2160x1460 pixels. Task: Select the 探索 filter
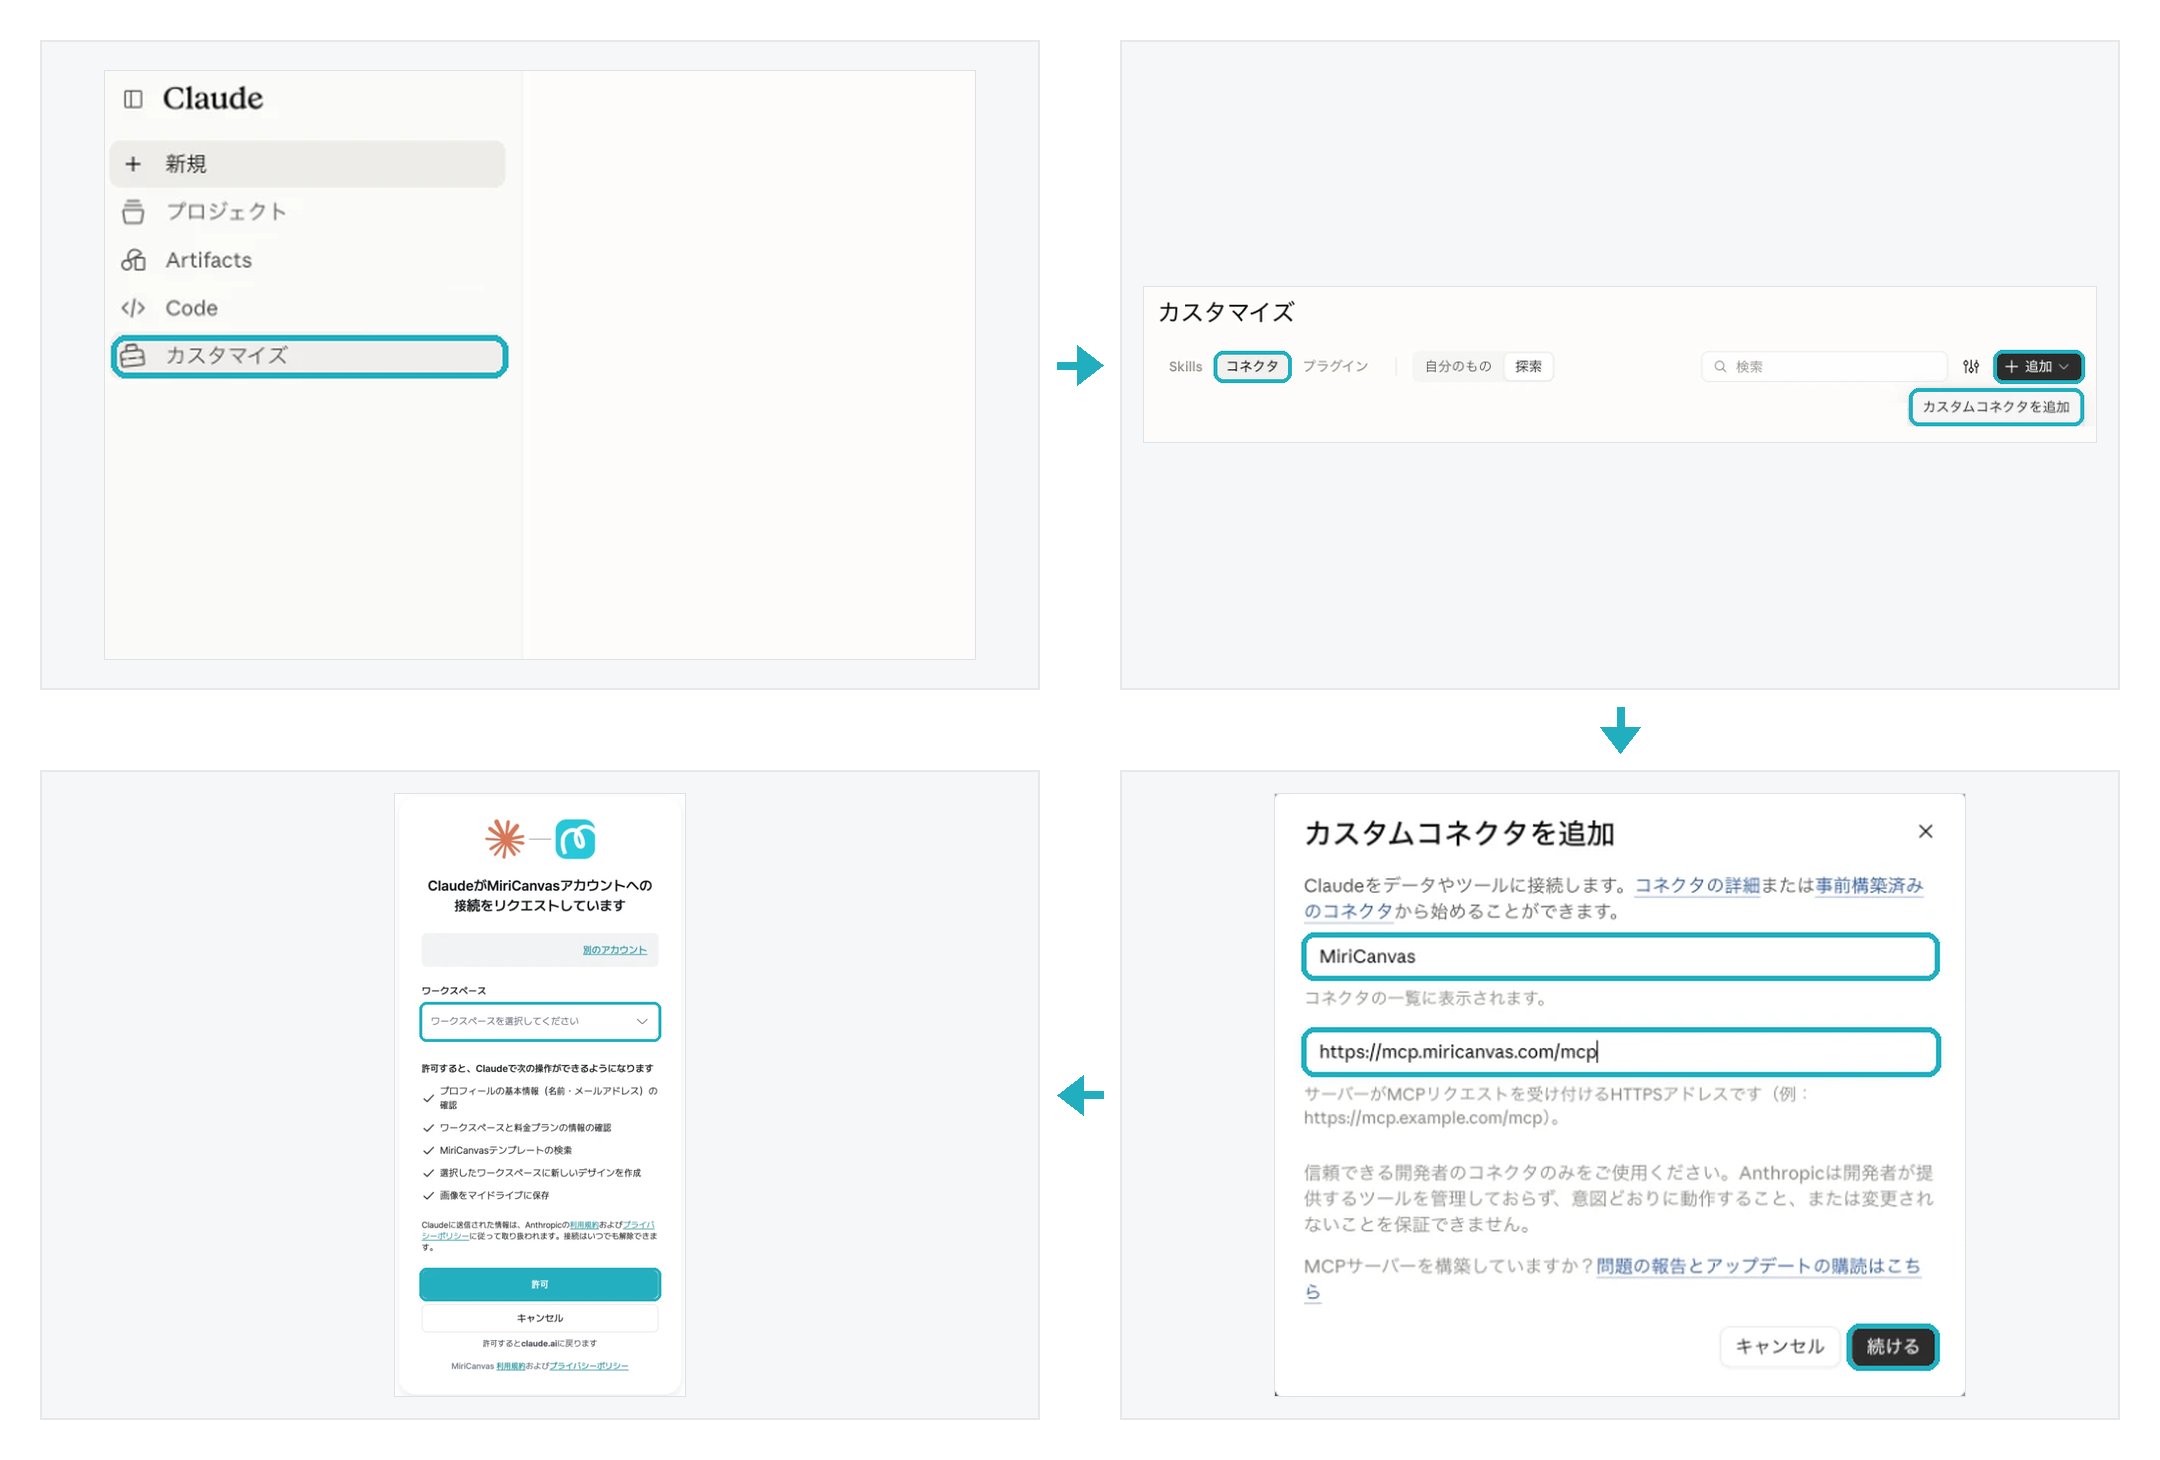click(1528, 367)
